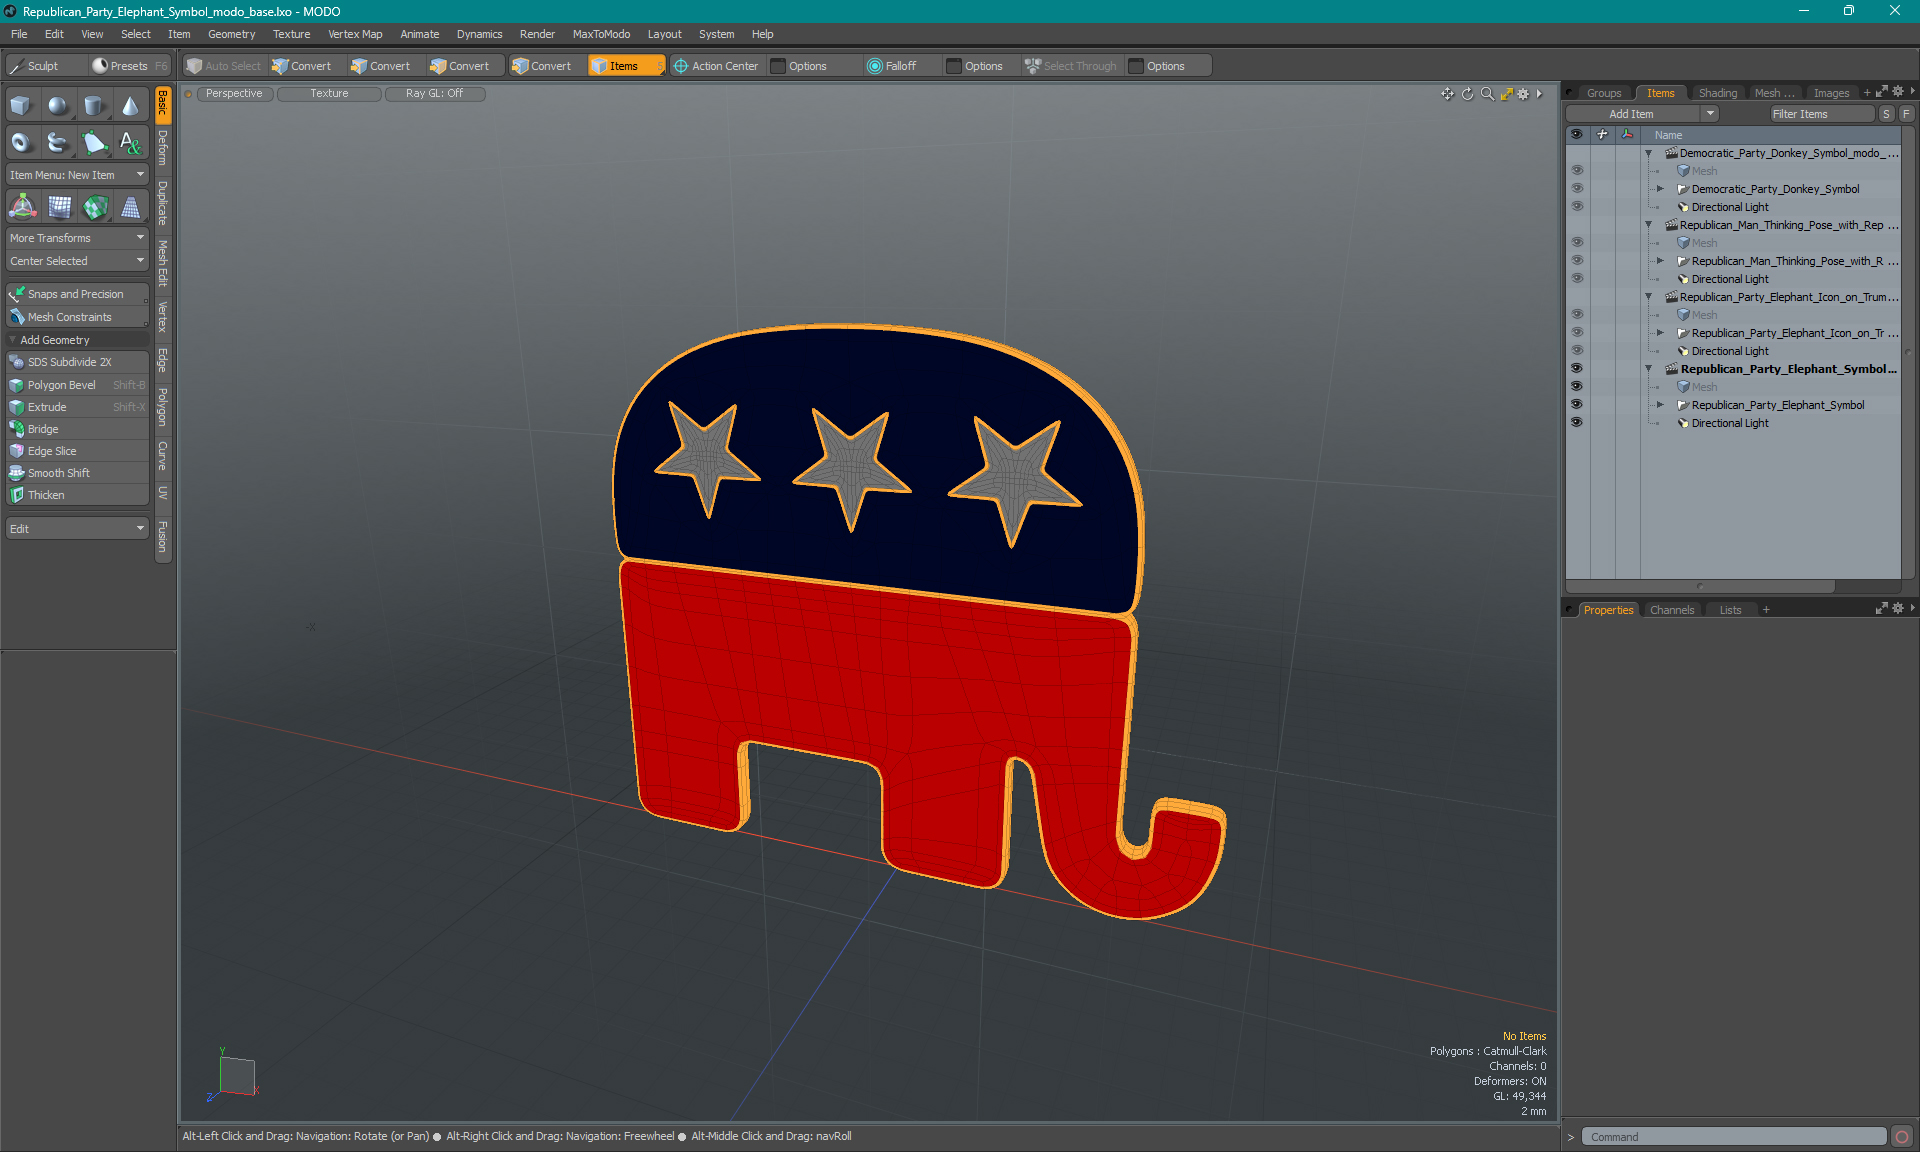
Task: Expand Democratic_Party_Donkey_Symbol group folder
Action: [1661, 189]
